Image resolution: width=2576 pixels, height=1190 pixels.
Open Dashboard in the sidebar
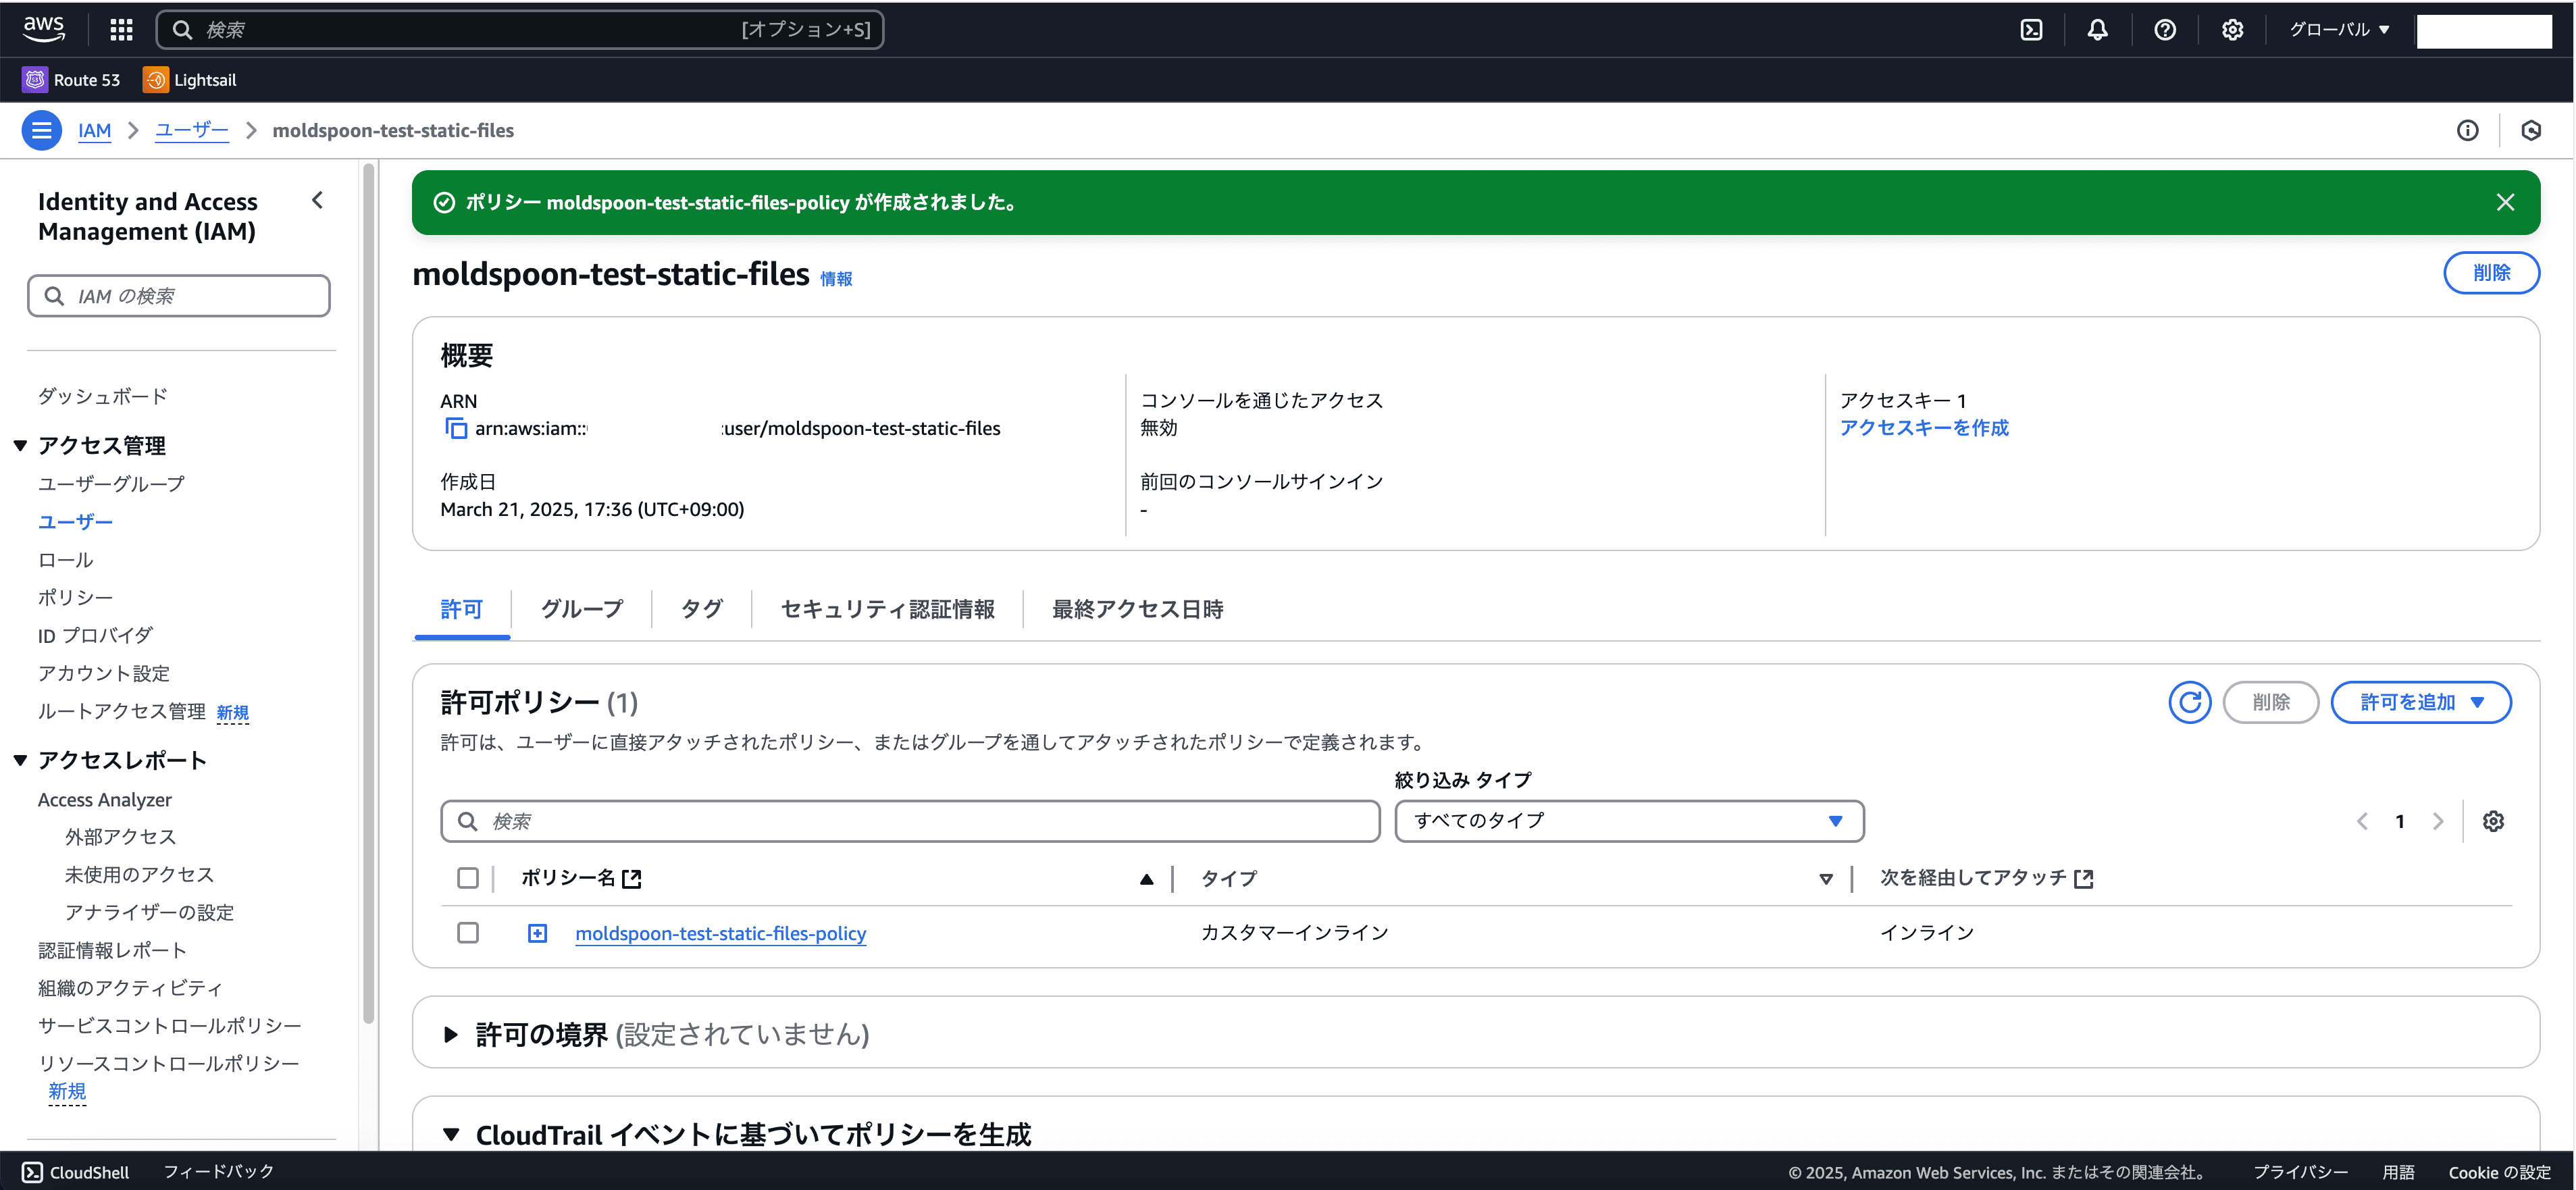tap(102, 396)
